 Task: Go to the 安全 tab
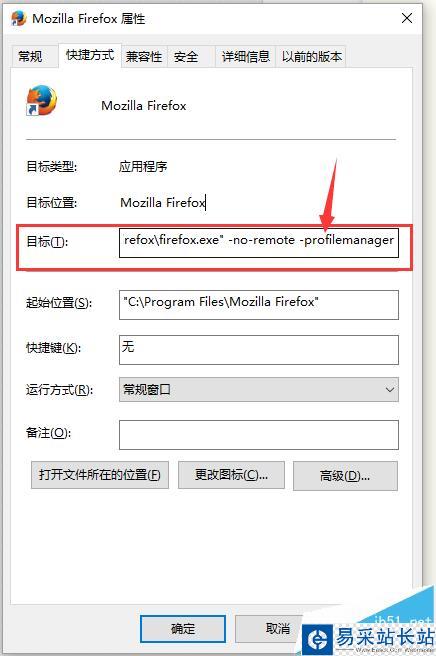tap(187, 56)
